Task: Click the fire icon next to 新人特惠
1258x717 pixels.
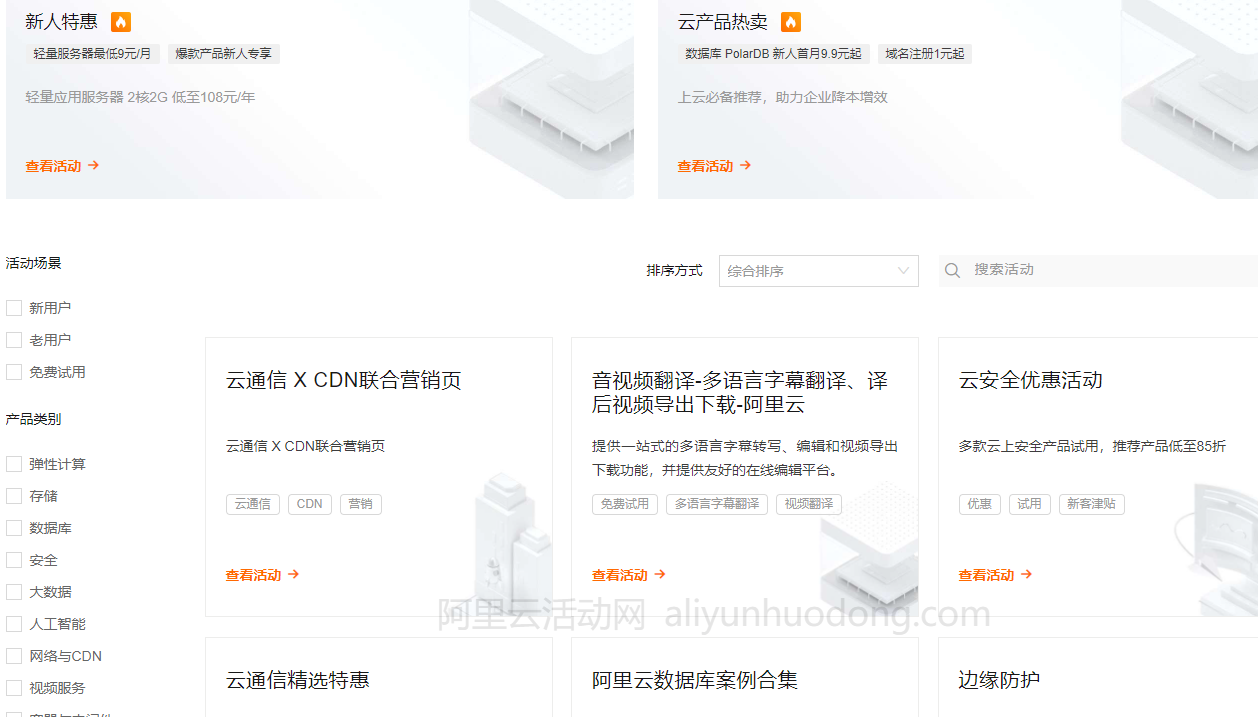Action: click(121, 22)
